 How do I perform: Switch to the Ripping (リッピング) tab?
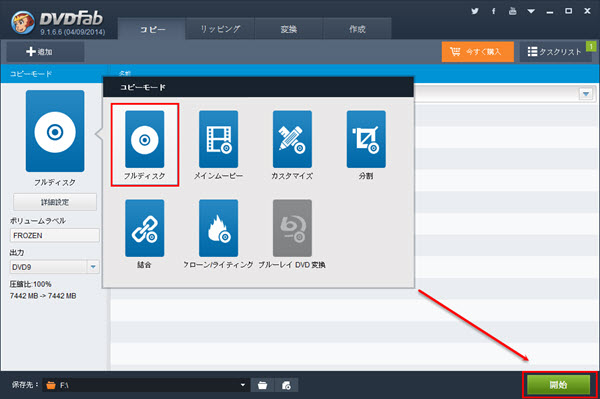[x=220, y=29]
